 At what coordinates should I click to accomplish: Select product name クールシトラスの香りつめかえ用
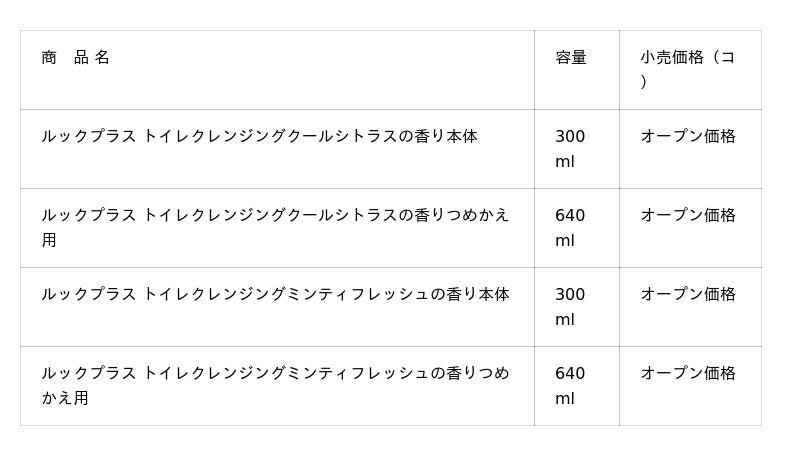click(275, 215)
